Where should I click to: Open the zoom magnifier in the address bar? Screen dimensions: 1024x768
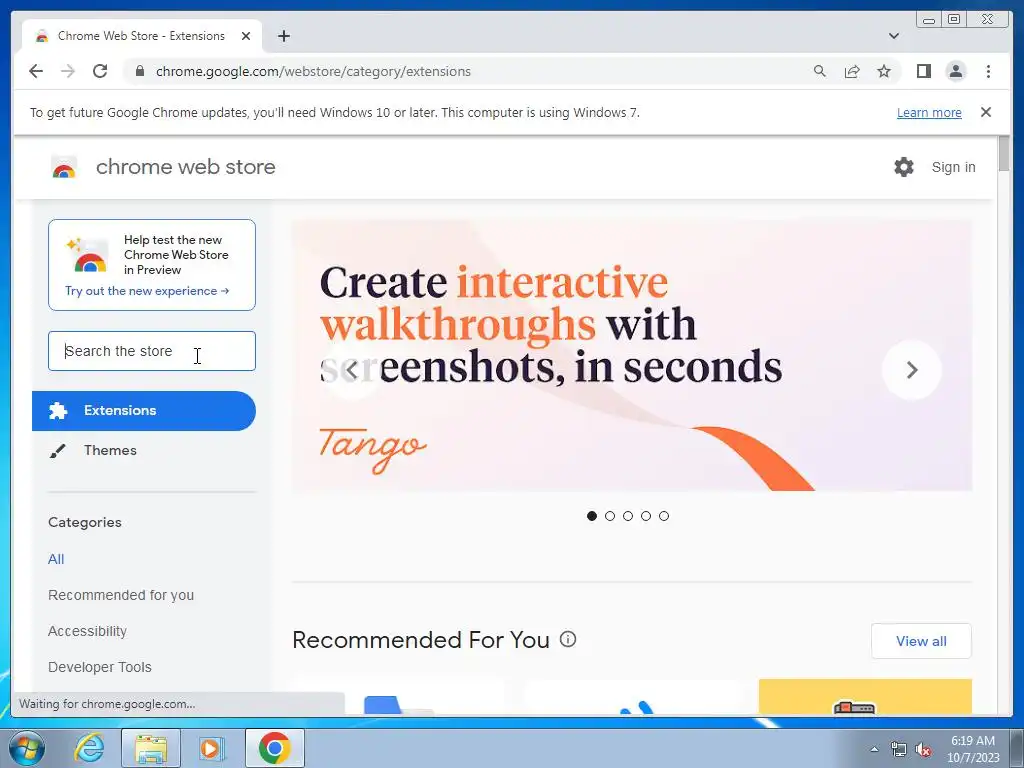820,71
